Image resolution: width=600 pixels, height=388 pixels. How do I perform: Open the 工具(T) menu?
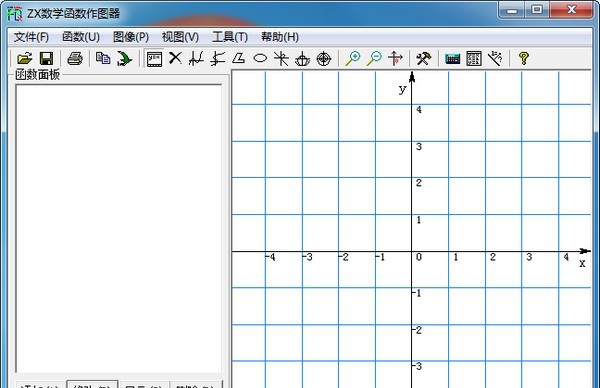coord(230,37)
